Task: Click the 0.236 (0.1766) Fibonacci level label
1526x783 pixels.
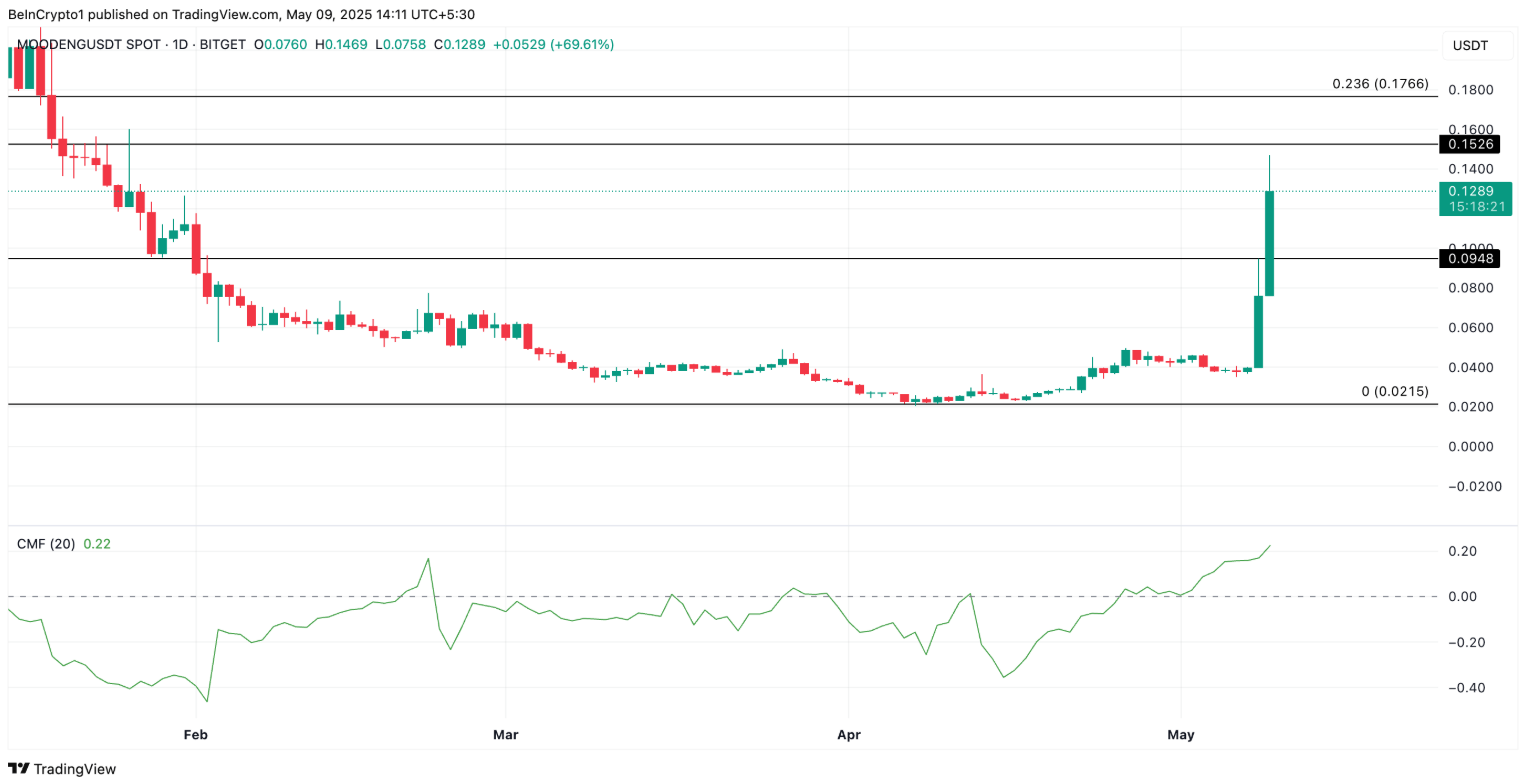Action: pos(1379,85)
